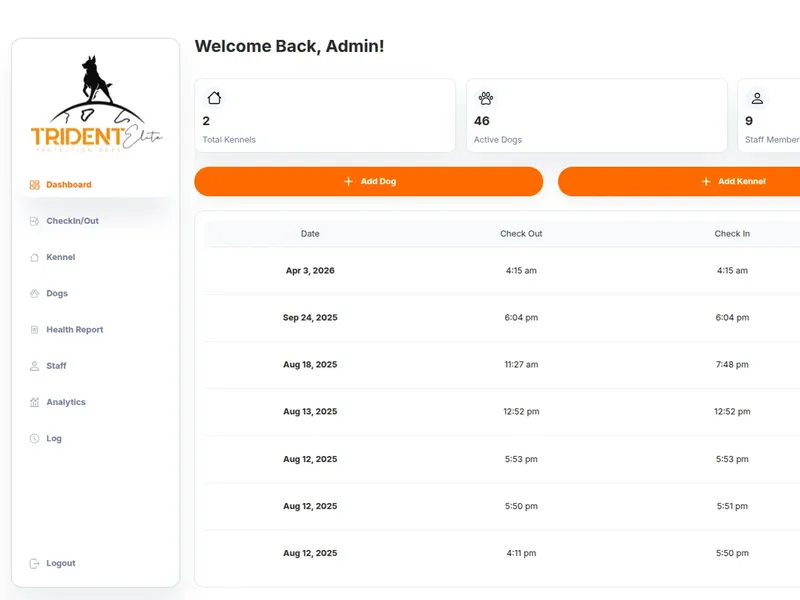Click the Logout link

61,563
